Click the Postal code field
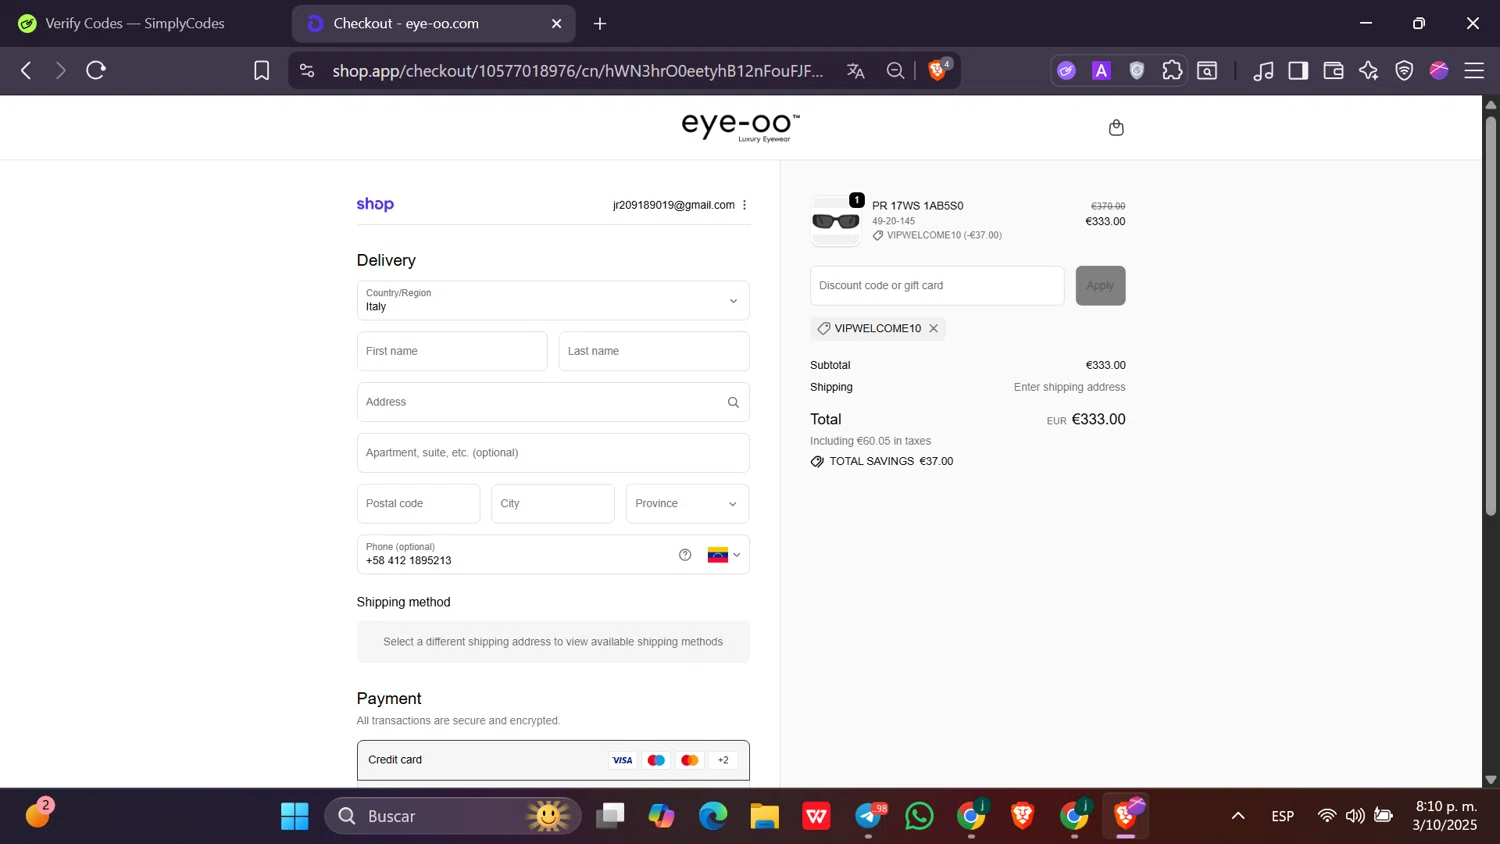 [x=418, y=504]
